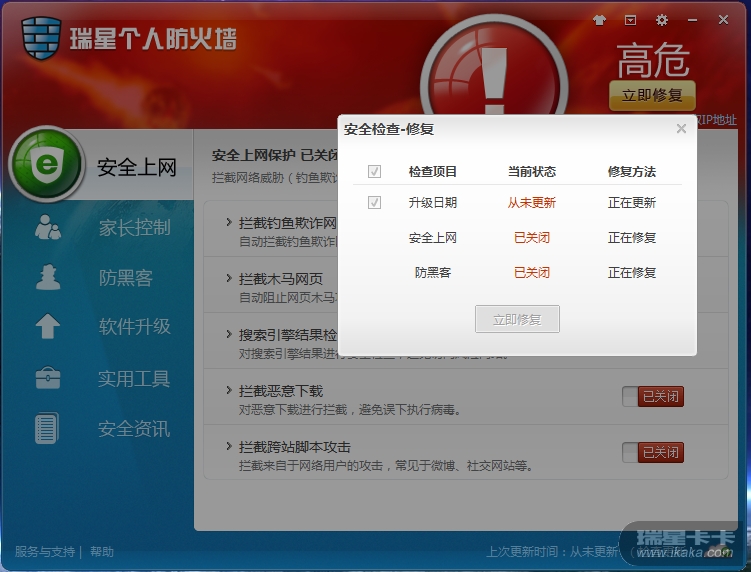Click the green 安全上网 shield icon
Image resolution: width=751 pixels, height=572 pixels.
[46, 164]
